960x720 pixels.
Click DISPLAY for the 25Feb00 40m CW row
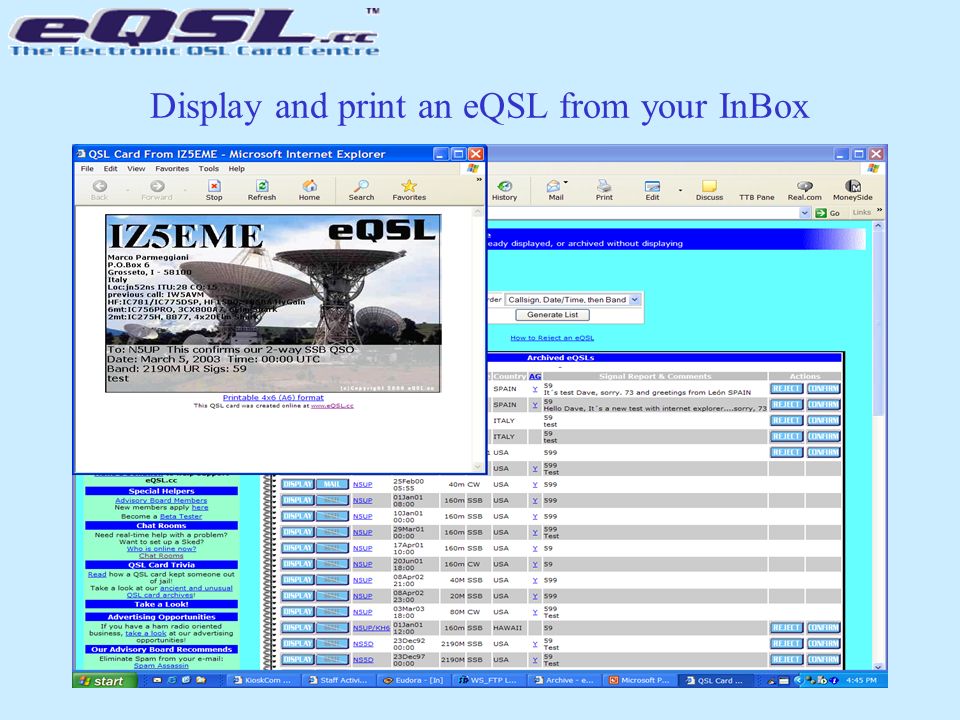298,484
